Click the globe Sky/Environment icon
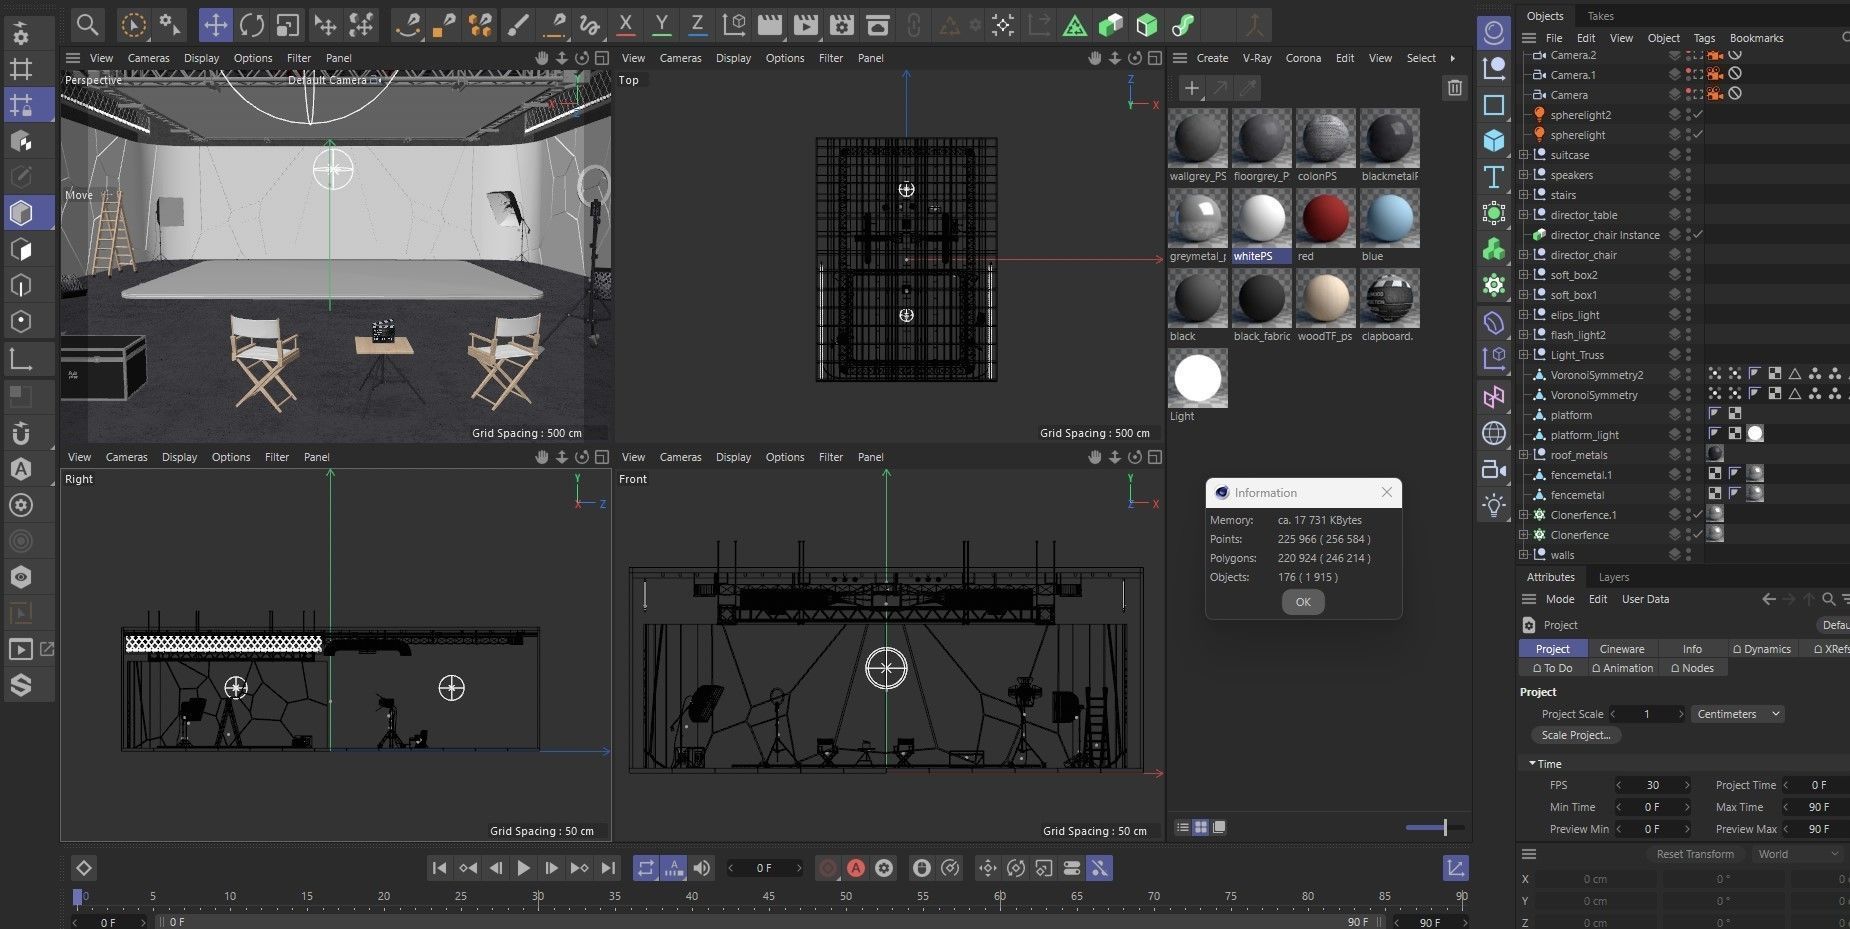 1494,433
